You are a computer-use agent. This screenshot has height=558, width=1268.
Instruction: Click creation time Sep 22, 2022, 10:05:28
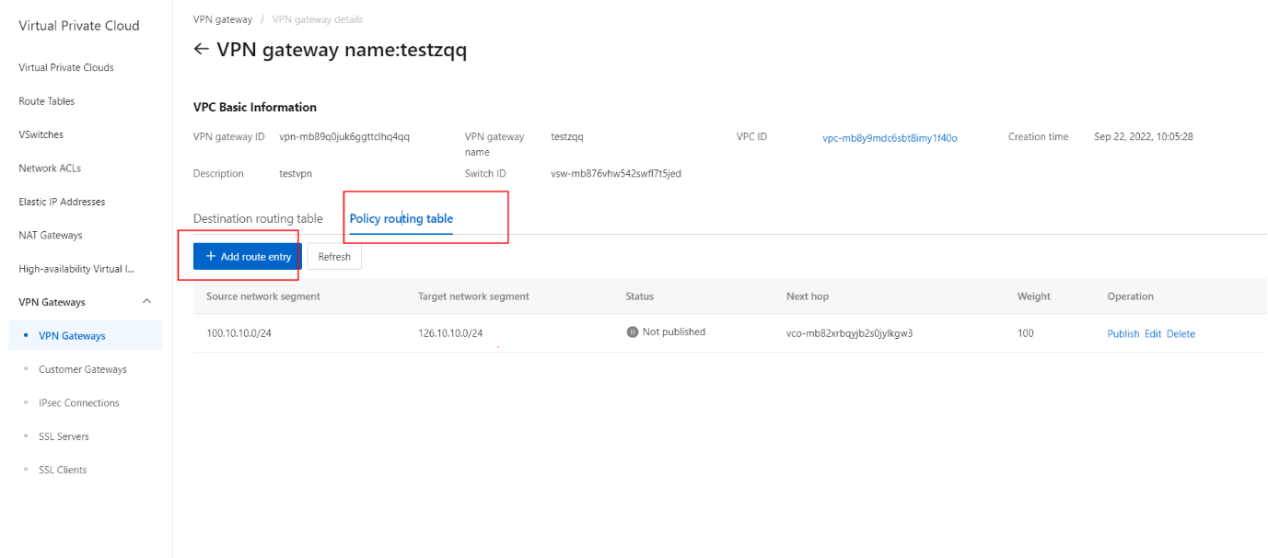(x=1144, y=137)
